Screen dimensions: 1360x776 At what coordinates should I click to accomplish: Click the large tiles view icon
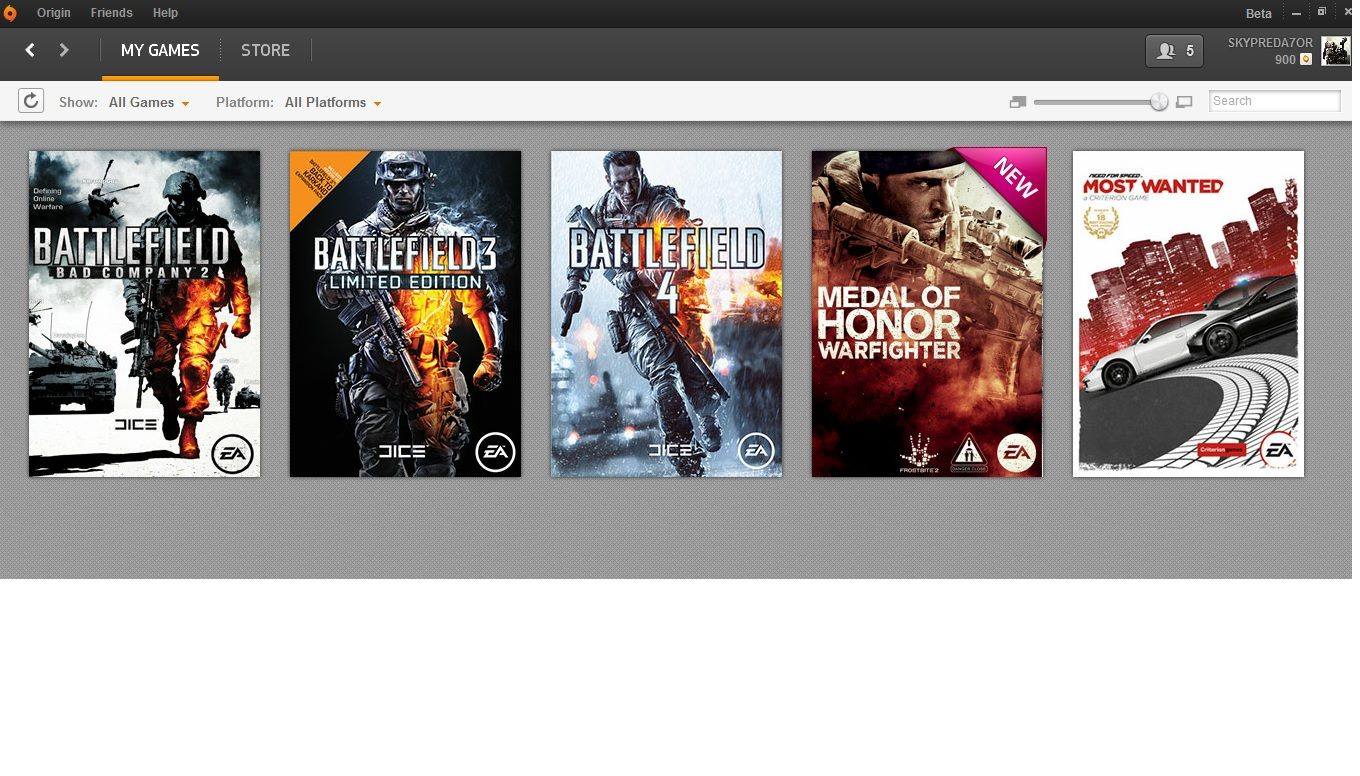pyautogui.click(x=1184, y=102)
